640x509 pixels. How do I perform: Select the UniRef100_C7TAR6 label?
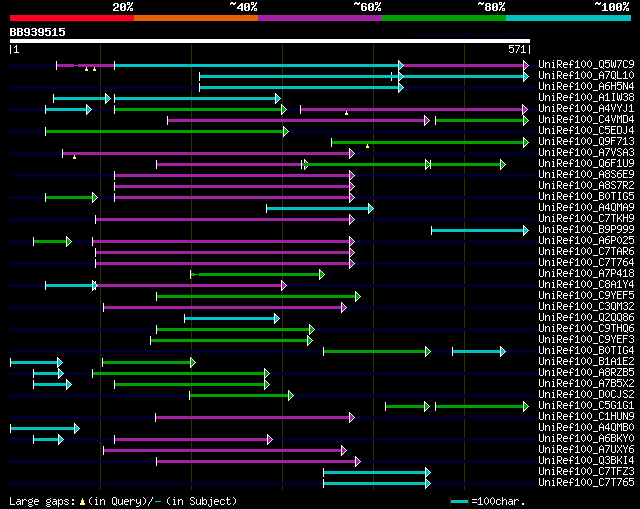pyautogui.click(x=586, y=251)
